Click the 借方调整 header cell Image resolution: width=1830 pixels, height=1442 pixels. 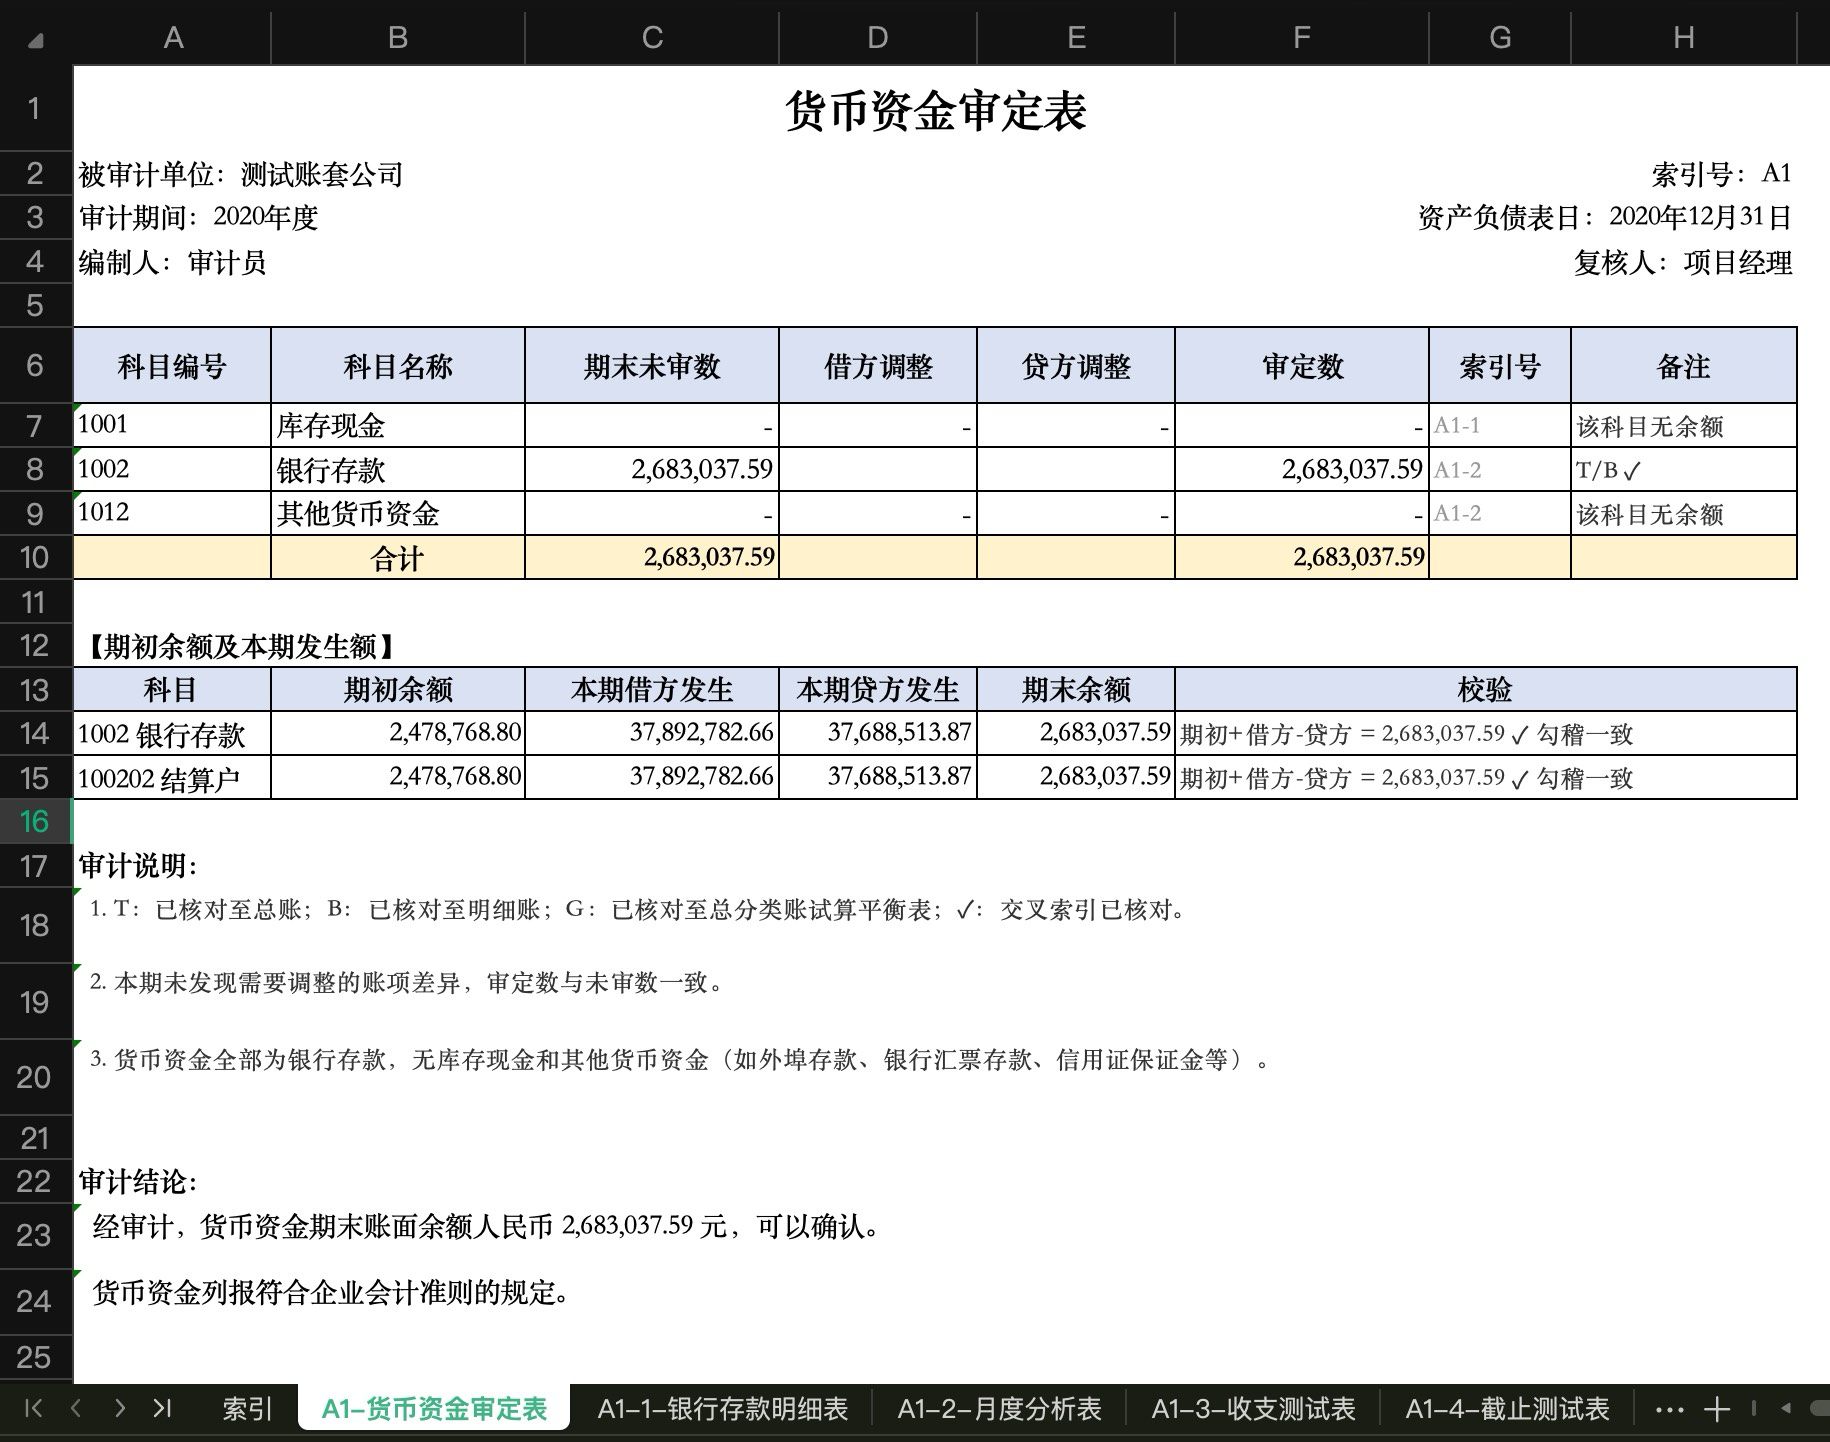[878, 366]
